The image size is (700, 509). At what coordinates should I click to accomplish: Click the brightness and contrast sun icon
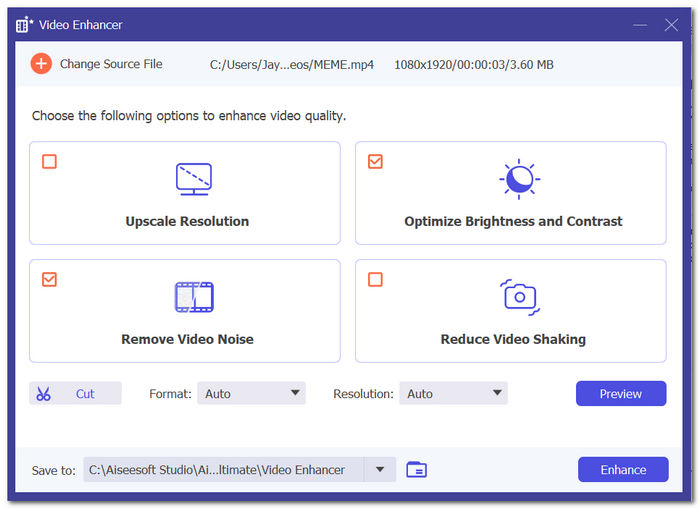pyautogui.click(x=519, y=179)
